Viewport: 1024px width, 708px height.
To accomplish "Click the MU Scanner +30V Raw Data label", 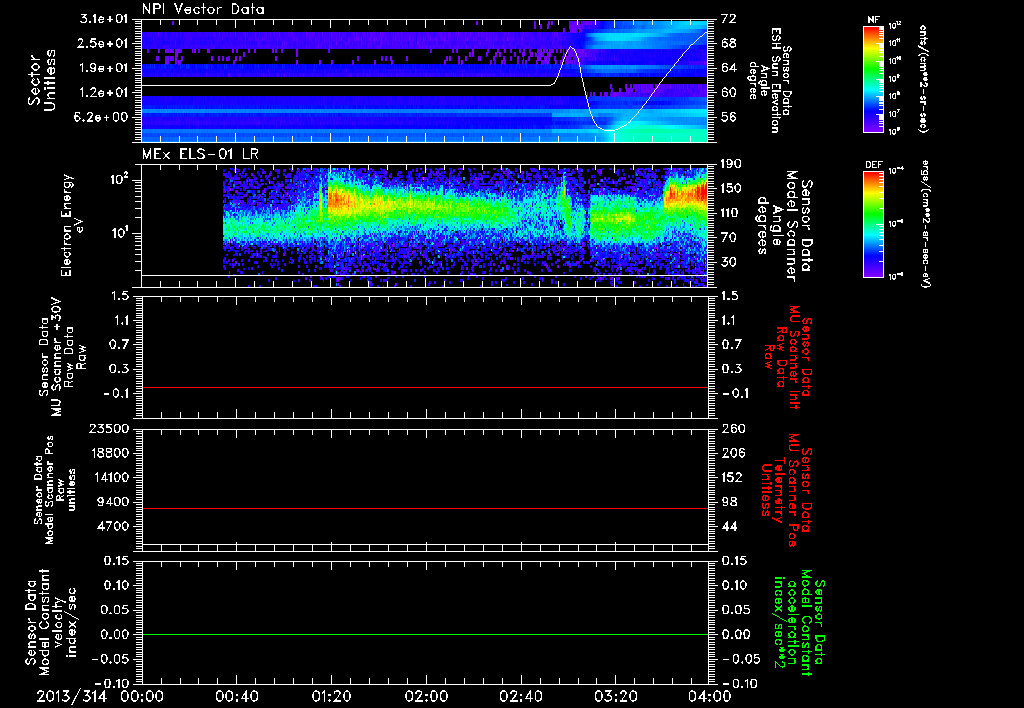I will (x=63, y=357).
